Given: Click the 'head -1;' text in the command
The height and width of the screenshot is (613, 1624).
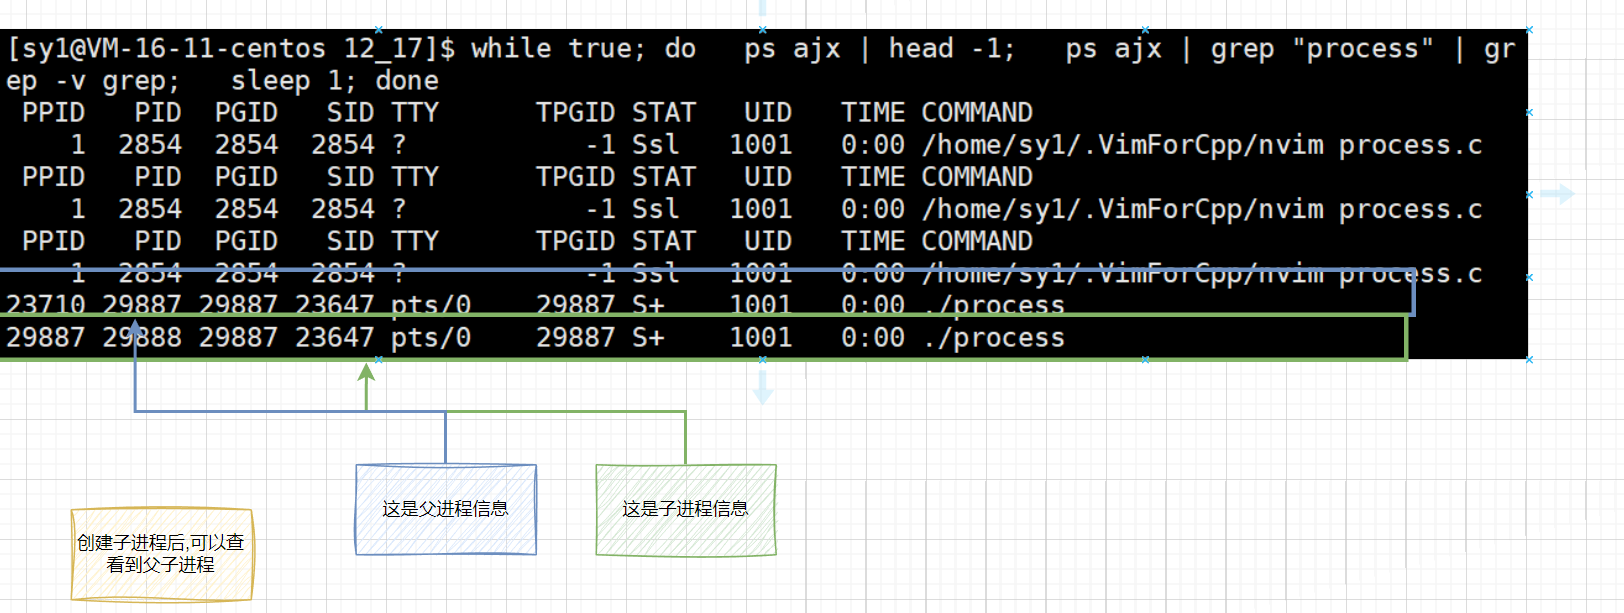Looking at the screenshot, I should pos(952,48).
